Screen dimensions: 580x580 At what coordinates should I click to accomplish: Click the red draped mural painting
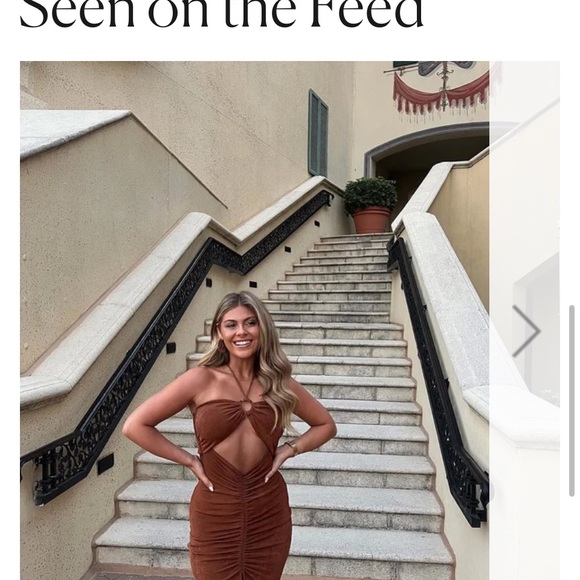point(439,88)
